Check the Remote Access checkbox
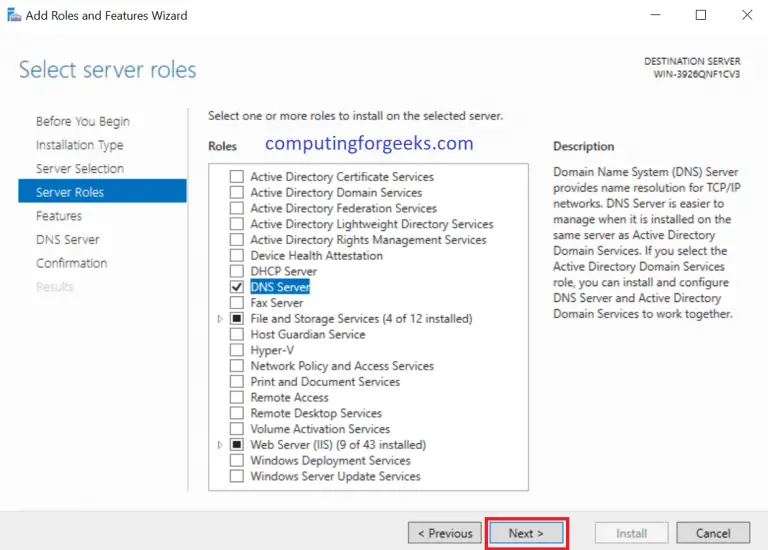 point(237,397)
